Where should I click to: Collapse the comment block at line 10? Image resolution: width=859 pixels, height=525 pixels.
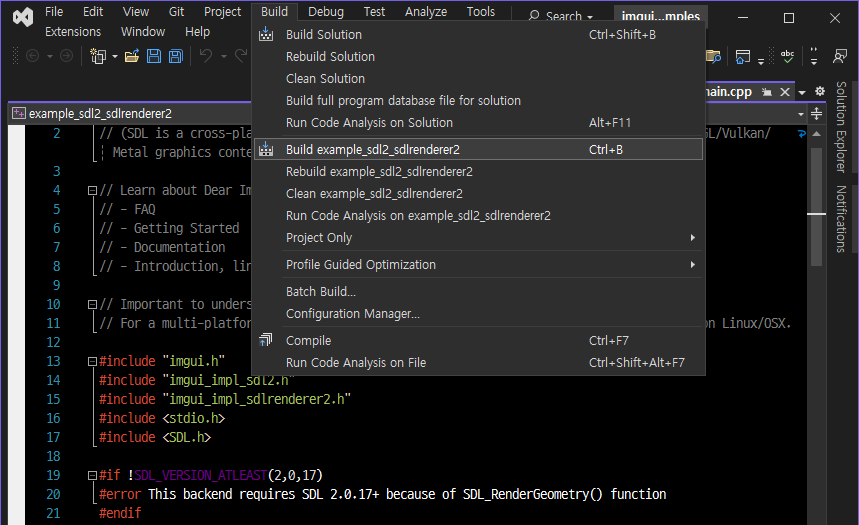[93, 305]
